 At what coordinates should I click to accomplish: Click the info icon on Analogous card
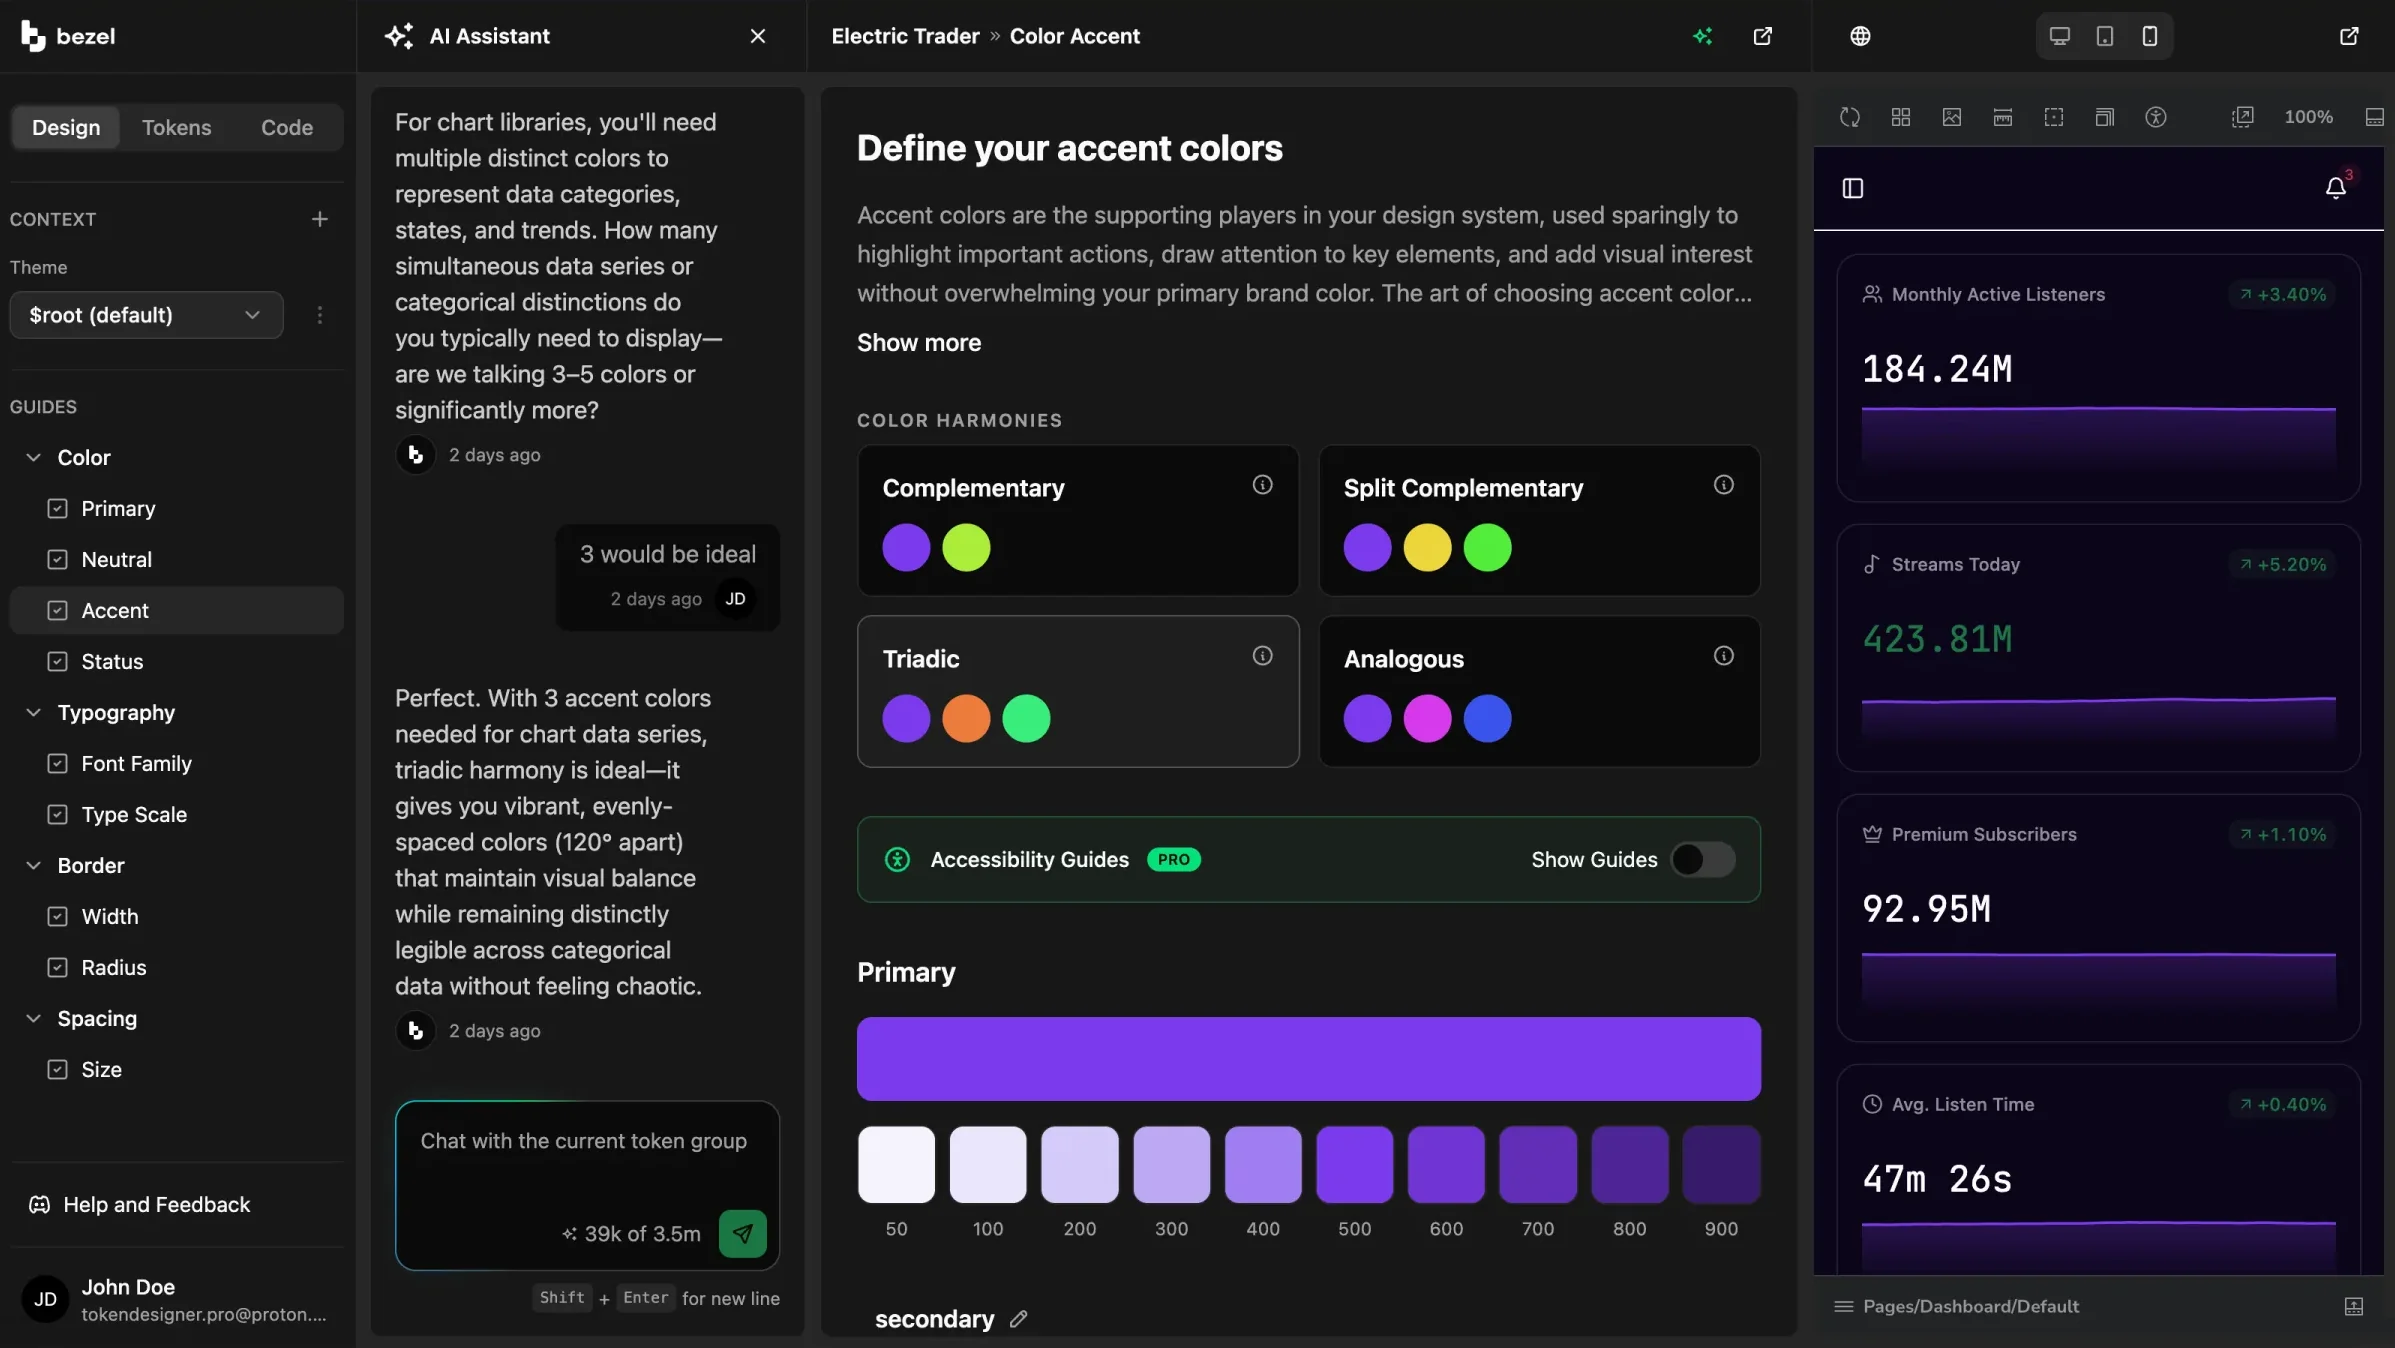coord(1724,656)
